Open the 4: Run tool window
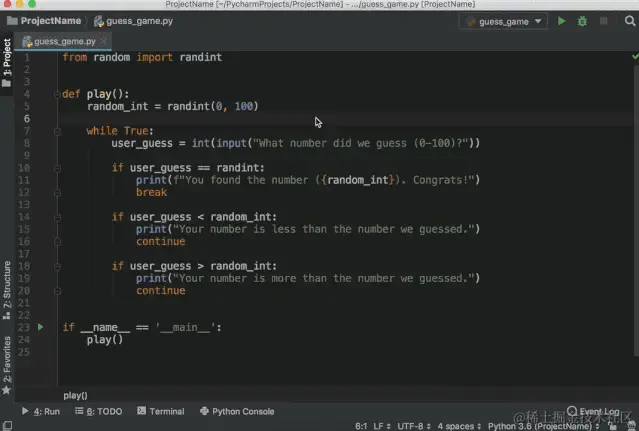Viewport: 639px width, 431px height. click(40, 411)
